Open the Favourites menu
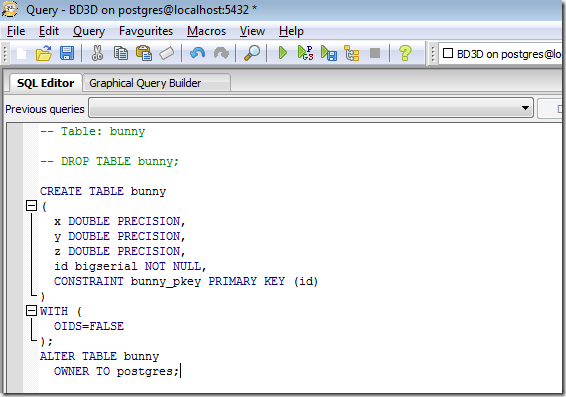566x397 pixels. (x=146, y=31)
